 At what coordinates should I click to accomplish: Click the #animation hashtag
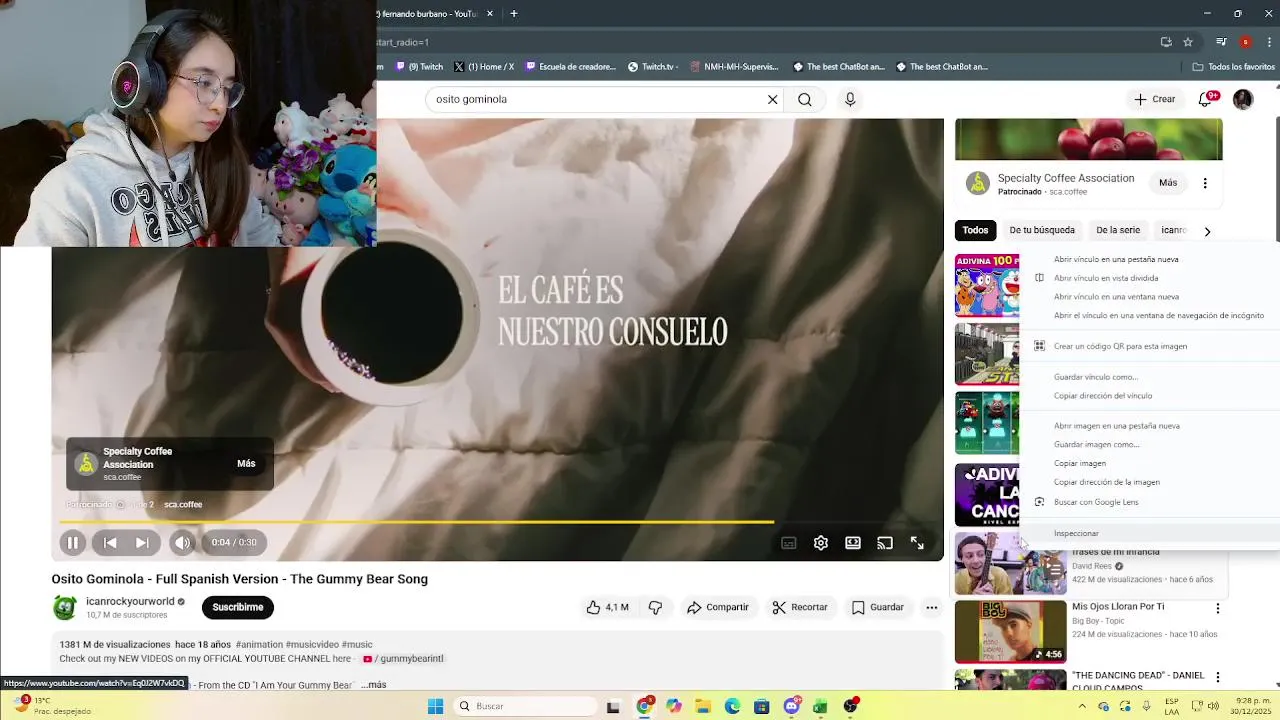259,645
